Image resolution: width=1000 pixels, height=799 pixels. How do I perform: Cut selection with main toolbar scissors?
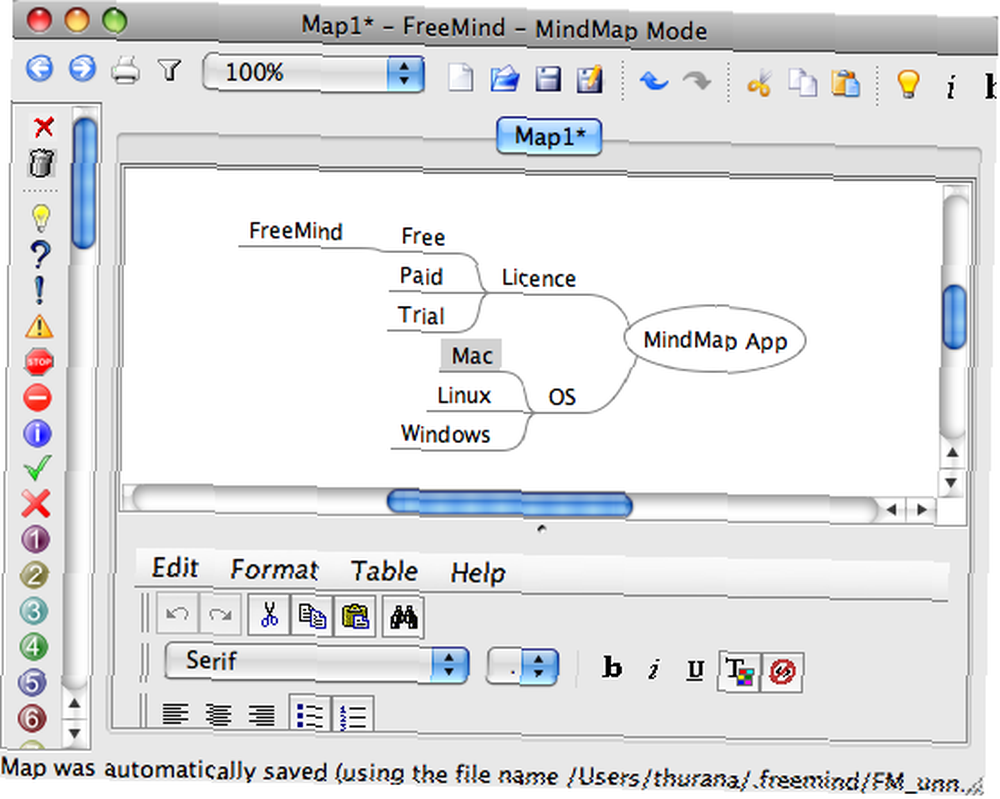point(760,83)
